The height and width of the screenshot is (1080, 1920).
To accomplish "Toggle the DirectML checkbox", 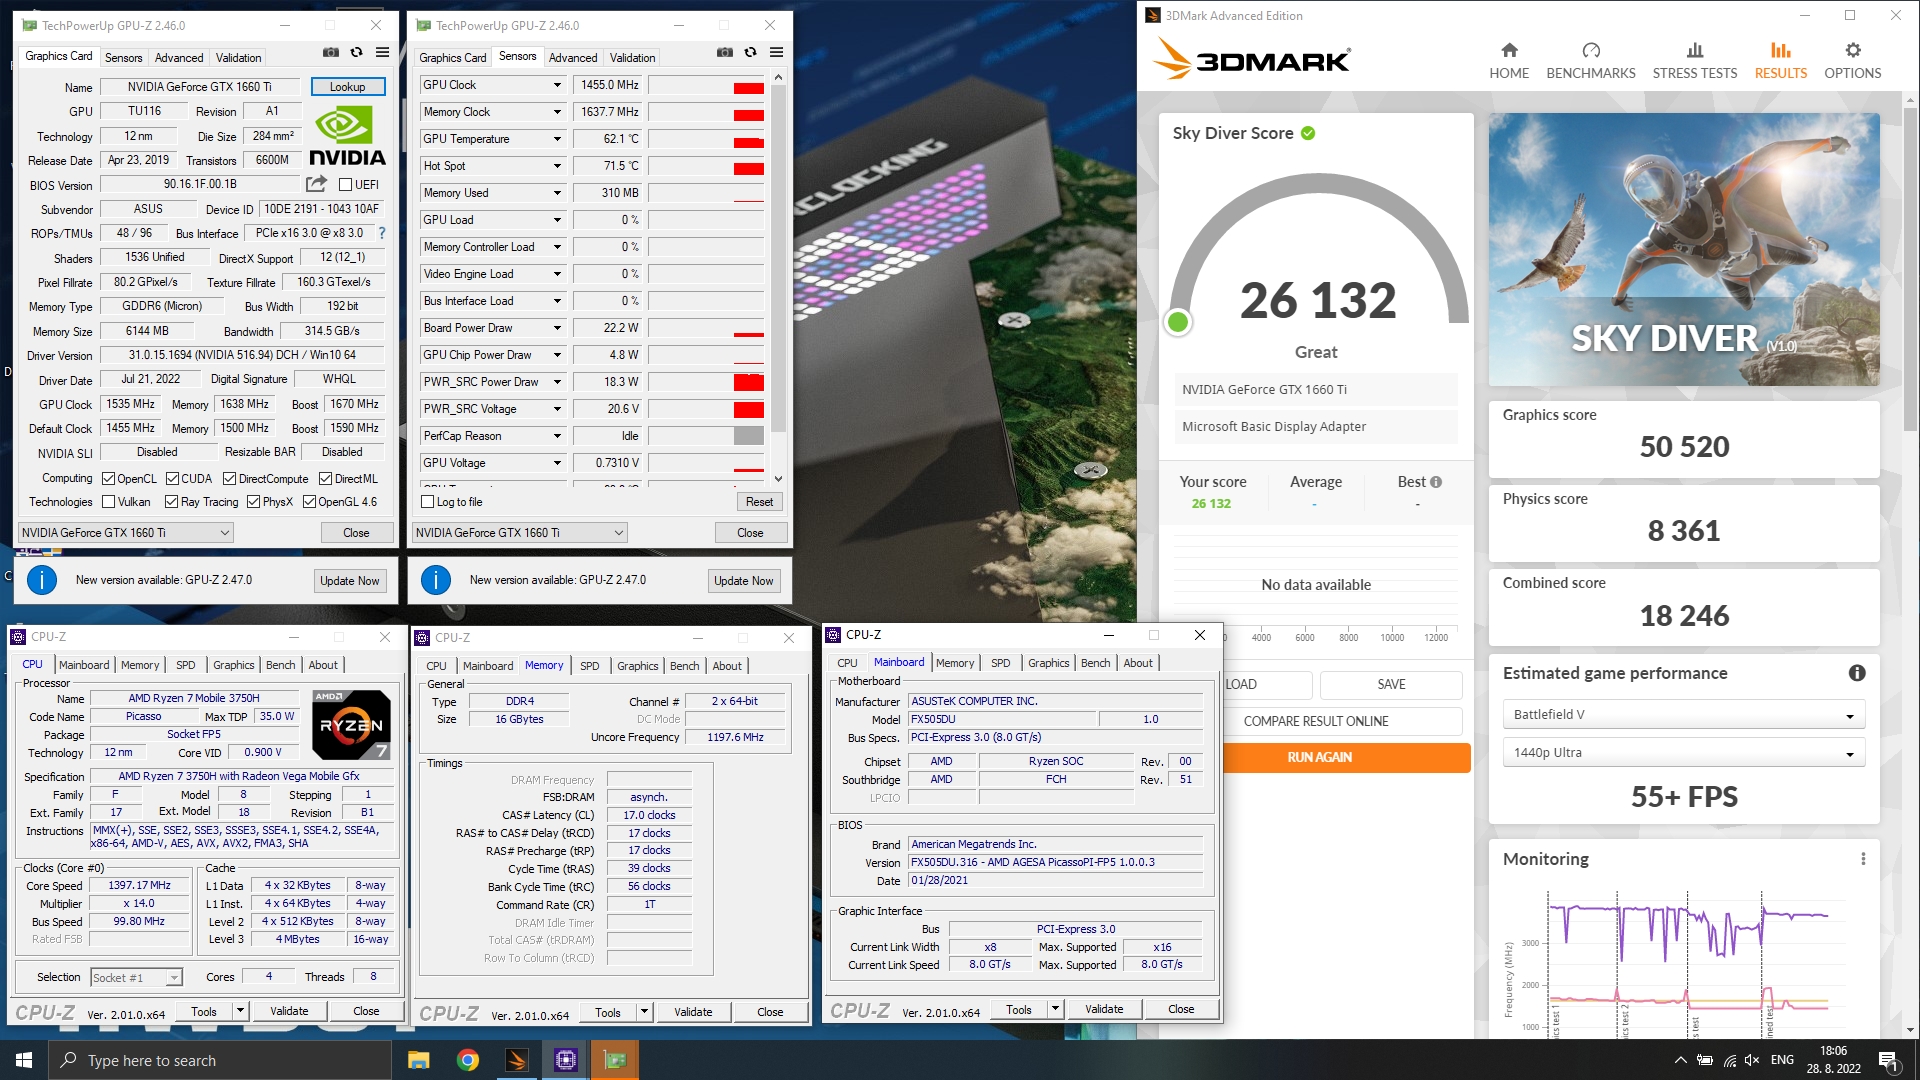I will (325, 479).
